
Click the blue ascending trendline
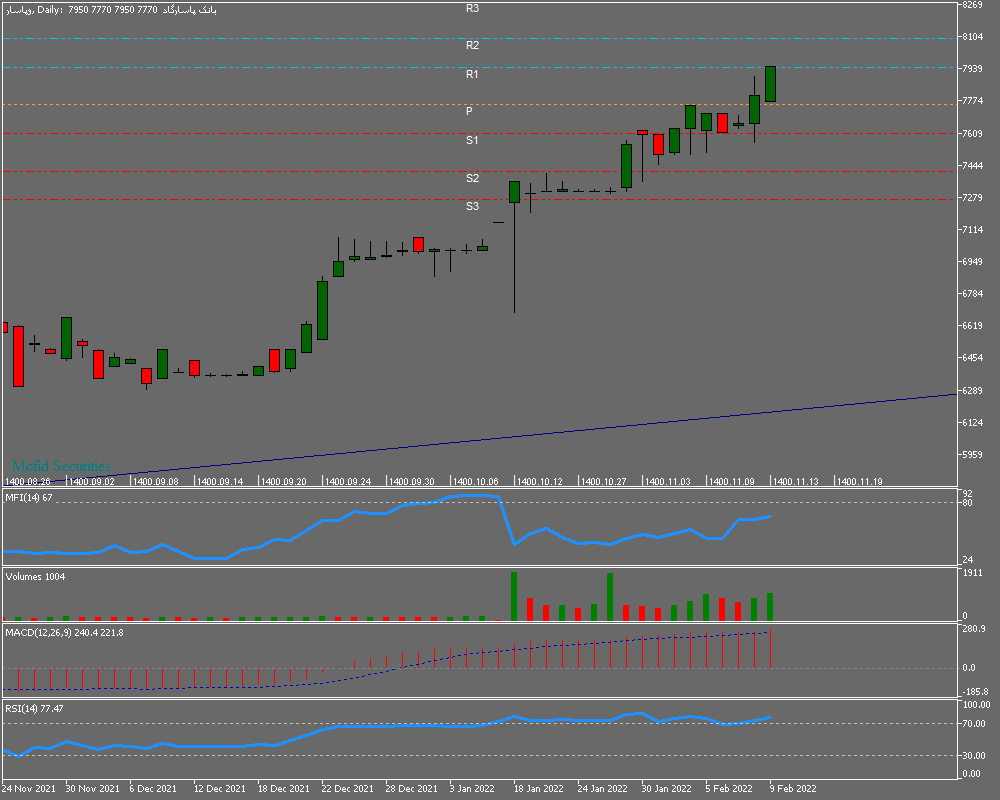tap(600, 432)
